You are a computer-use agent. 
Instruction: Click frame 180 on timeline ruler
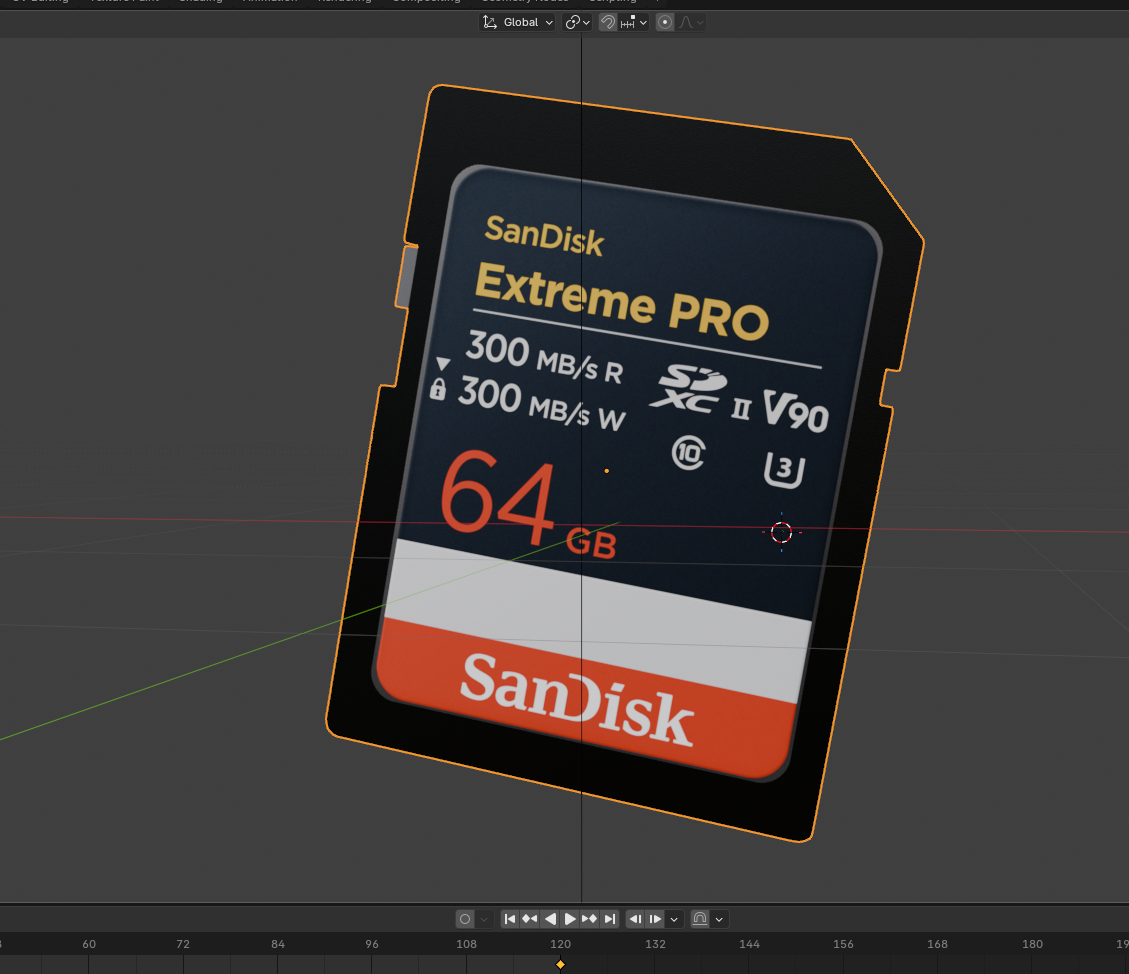click(1033, 944)
